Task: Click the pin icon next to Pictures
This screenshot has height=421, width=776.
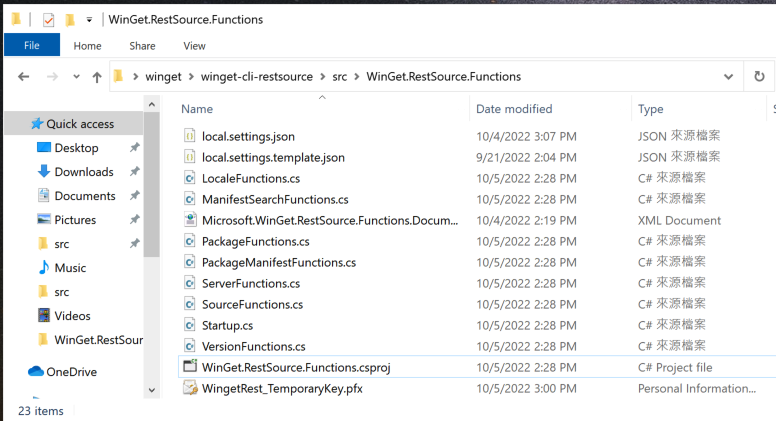Action: click(x=135, y=219)
